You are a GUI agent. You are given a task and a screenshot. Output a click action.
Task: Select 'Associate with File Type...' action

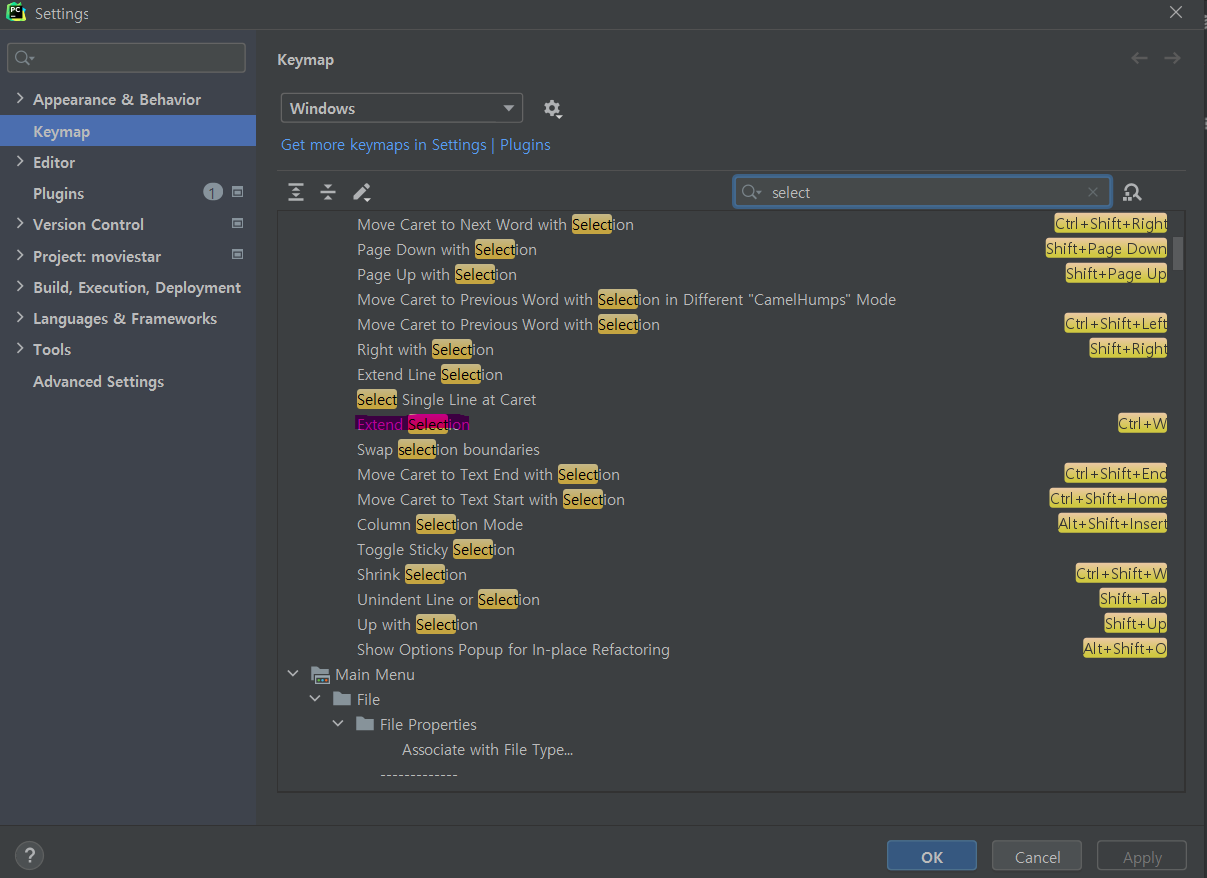pos(487,750)
